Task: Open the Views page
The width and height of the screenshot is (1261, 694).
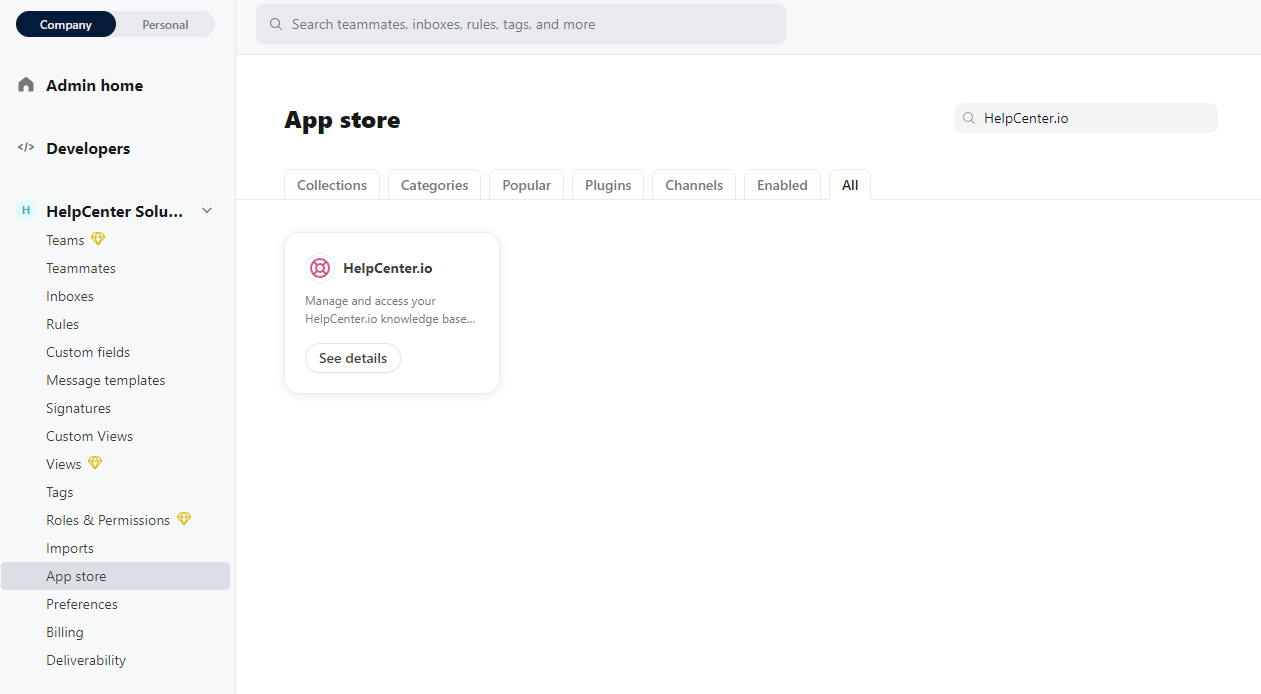Action: pos(64,464)
